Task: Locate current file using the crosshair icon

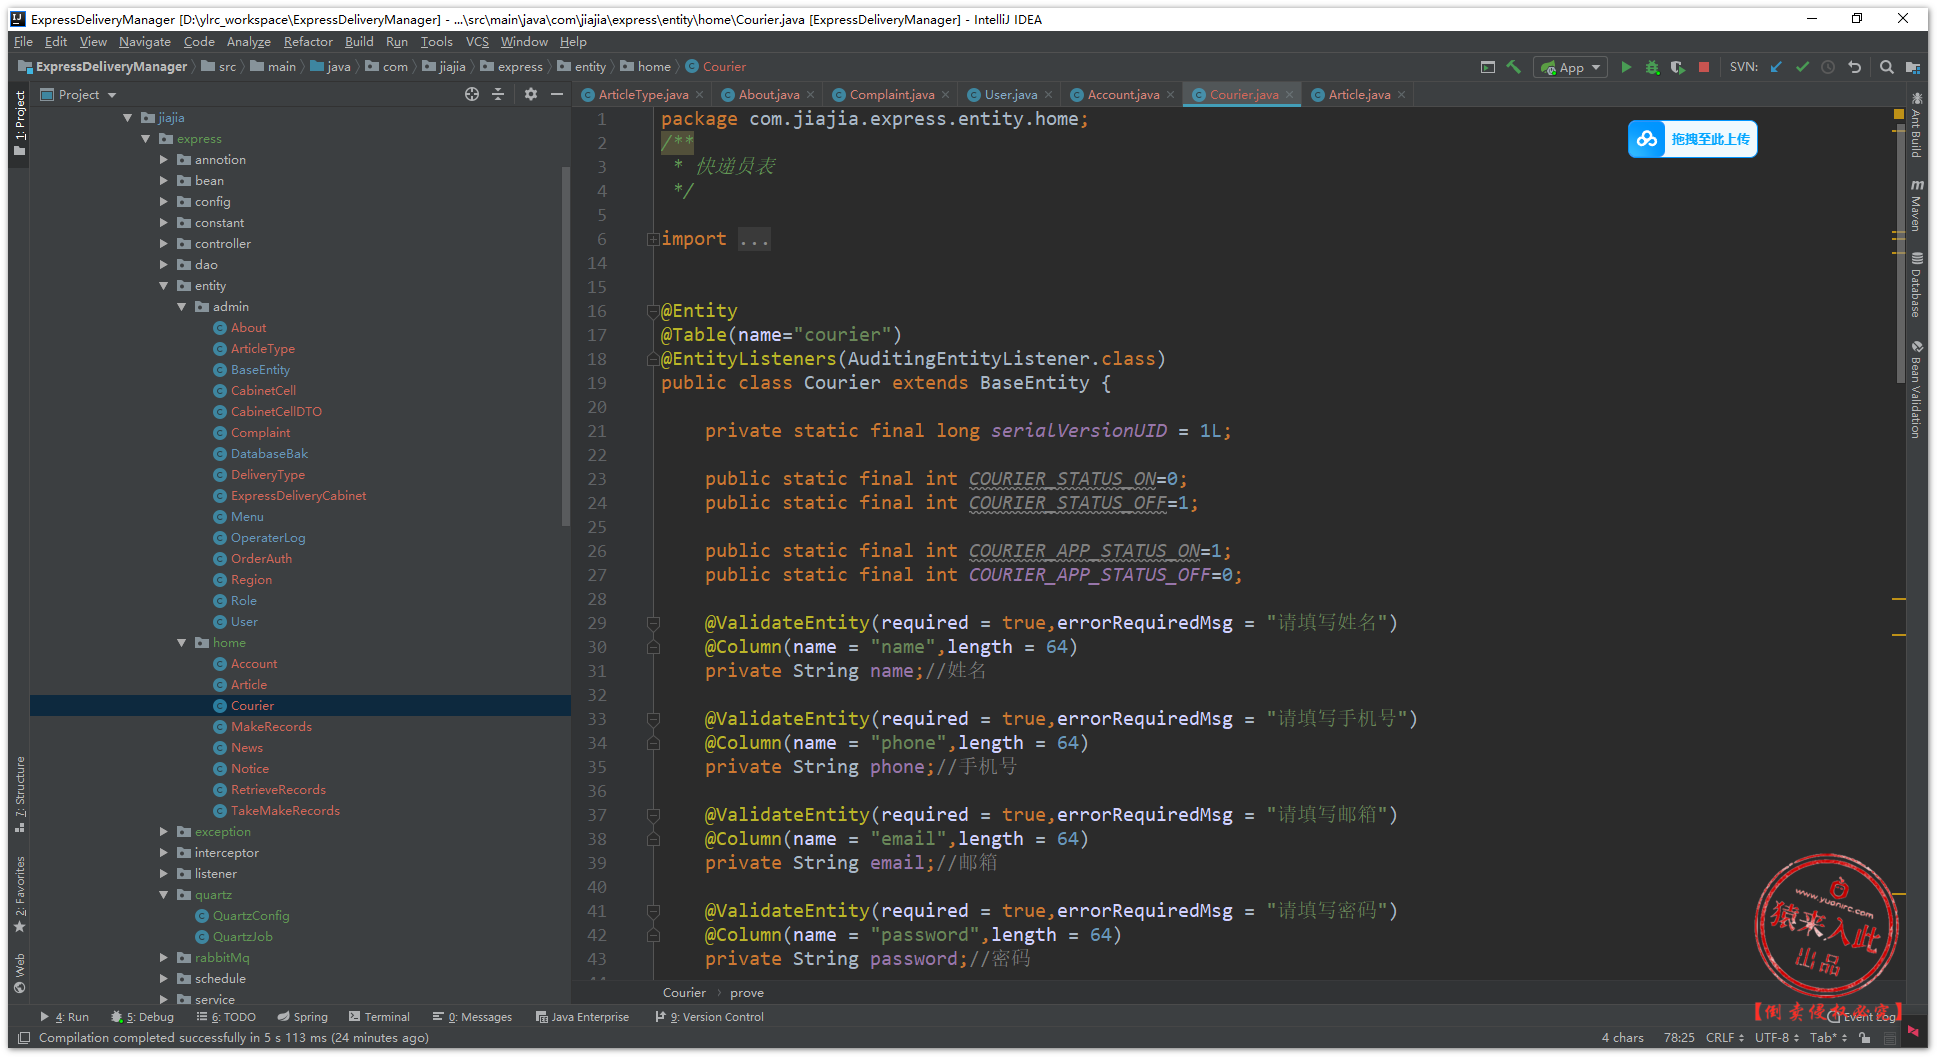Action: pos(472,94)
